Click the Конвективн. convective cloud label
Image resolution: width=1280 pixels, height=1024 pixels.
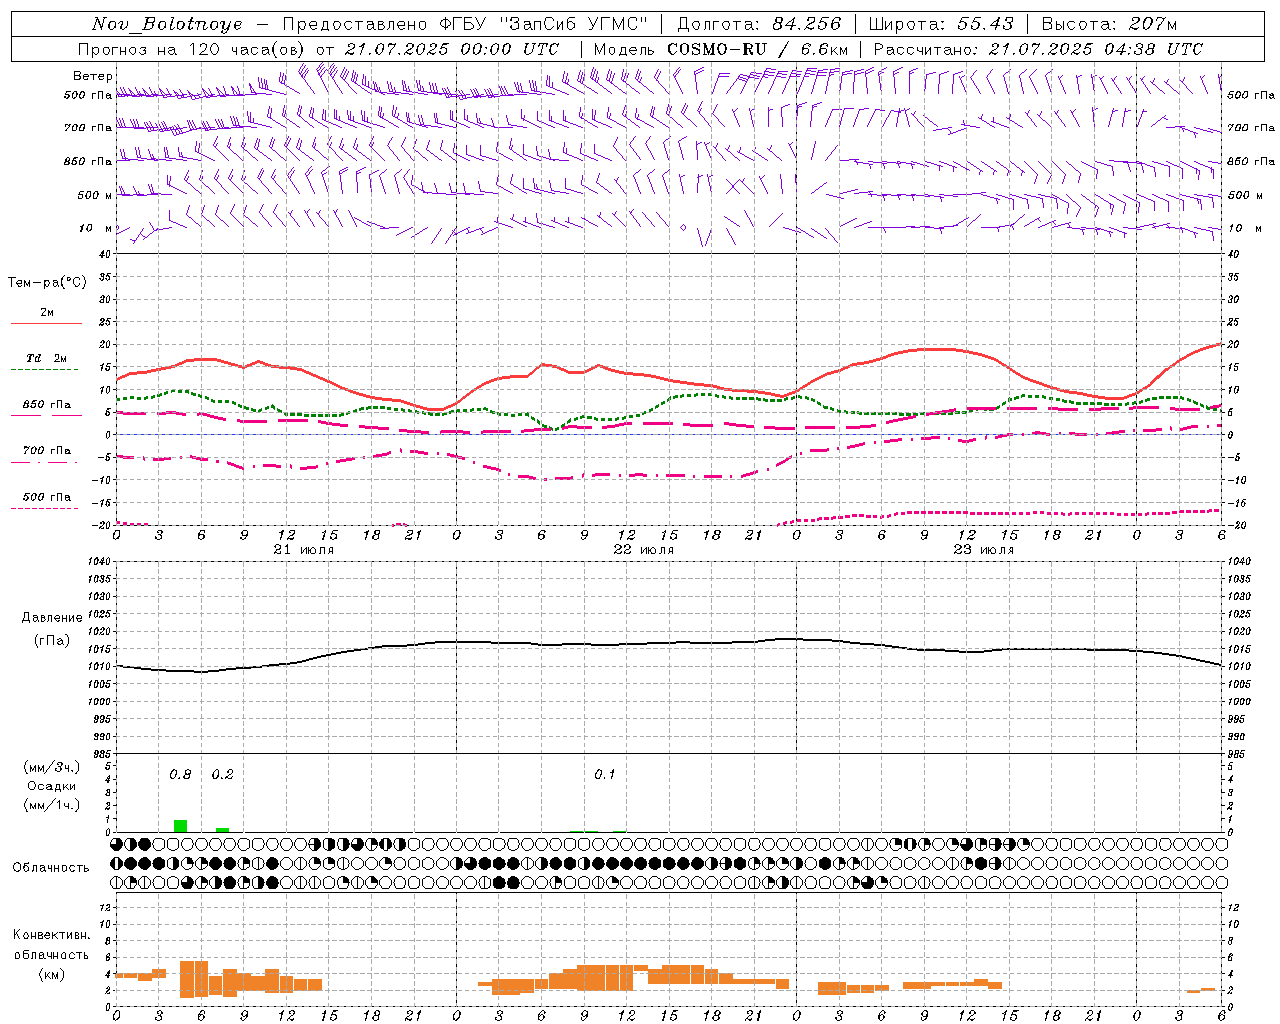[51, 935]
